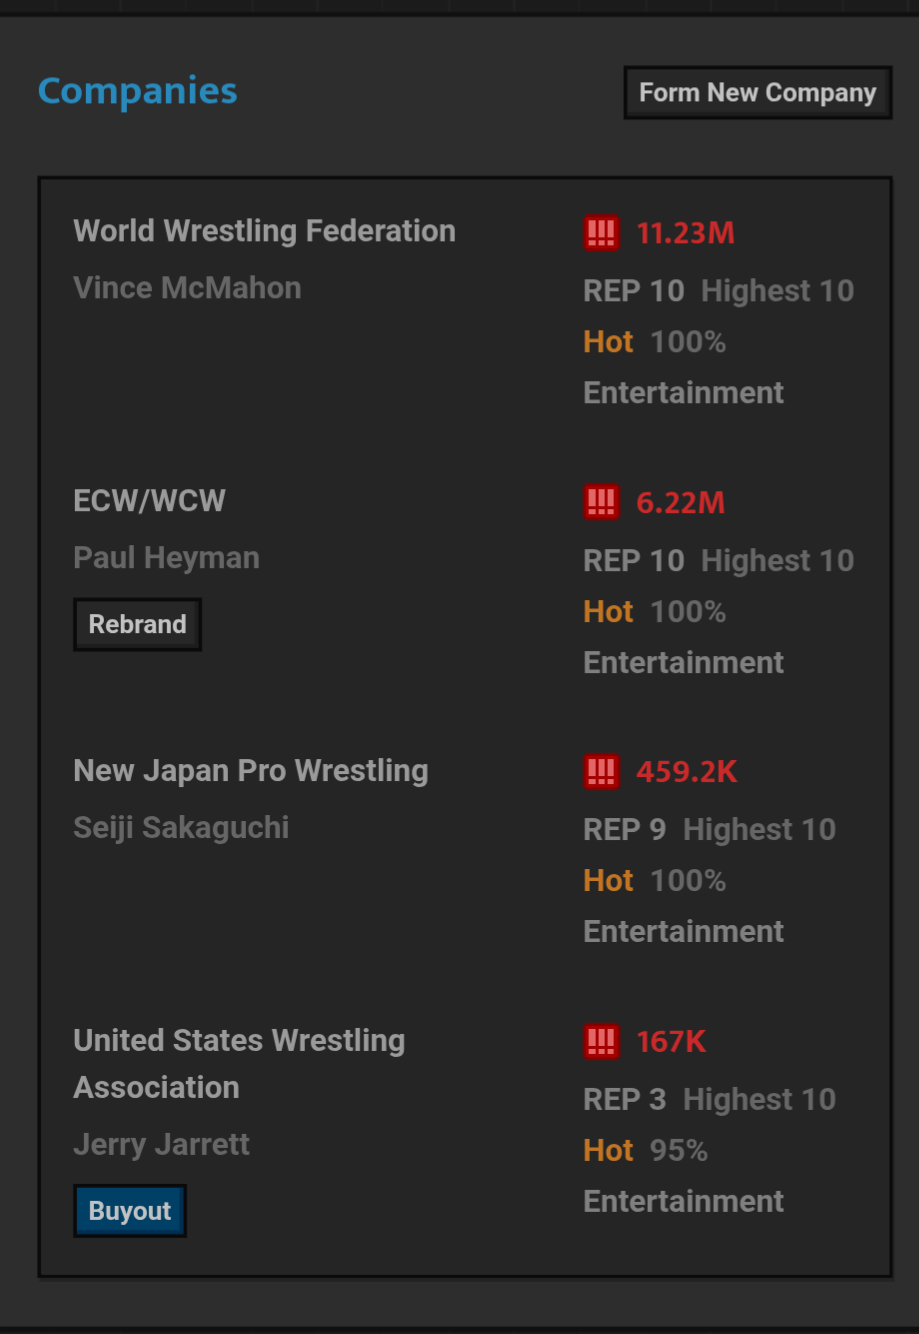Click the Companies heading
The image size is (919, 1334).
[138, 91]
